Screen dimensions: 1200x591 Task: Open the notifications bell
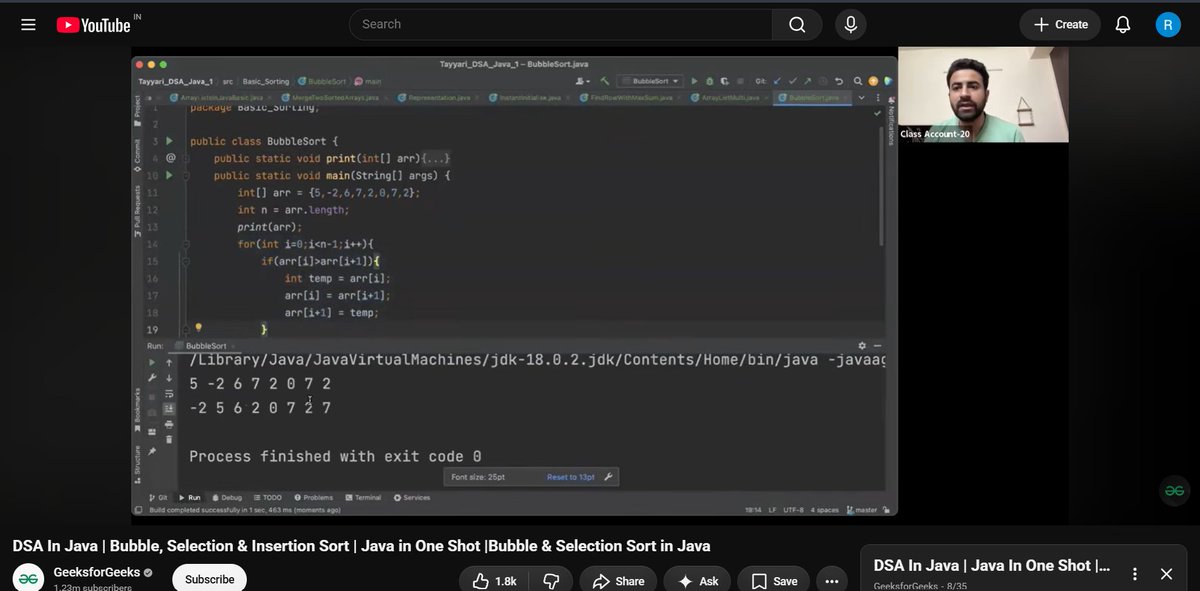tap(1123, 24)
